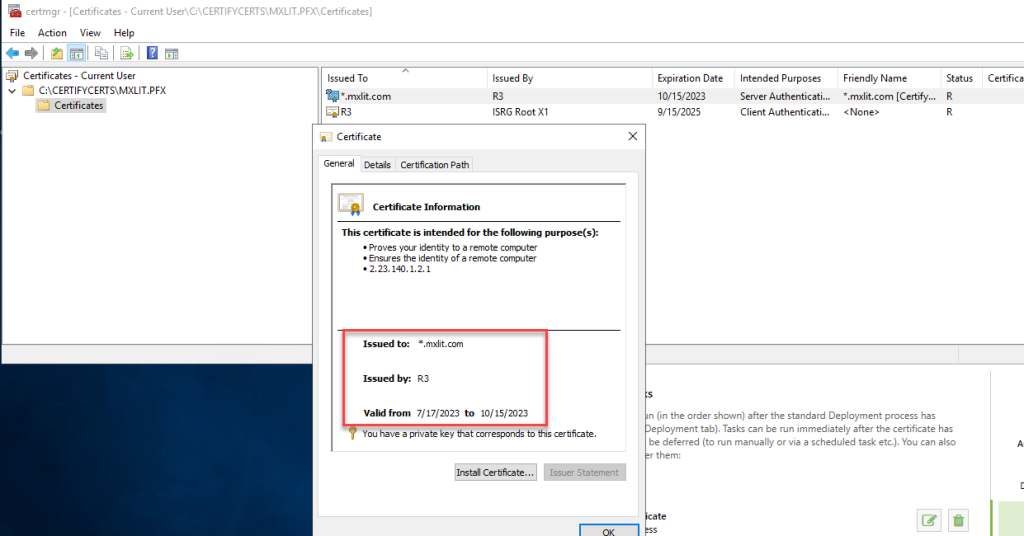
Task: Toggle Show/Hide Console Tree toolbar icon
Action: [76, 53]
